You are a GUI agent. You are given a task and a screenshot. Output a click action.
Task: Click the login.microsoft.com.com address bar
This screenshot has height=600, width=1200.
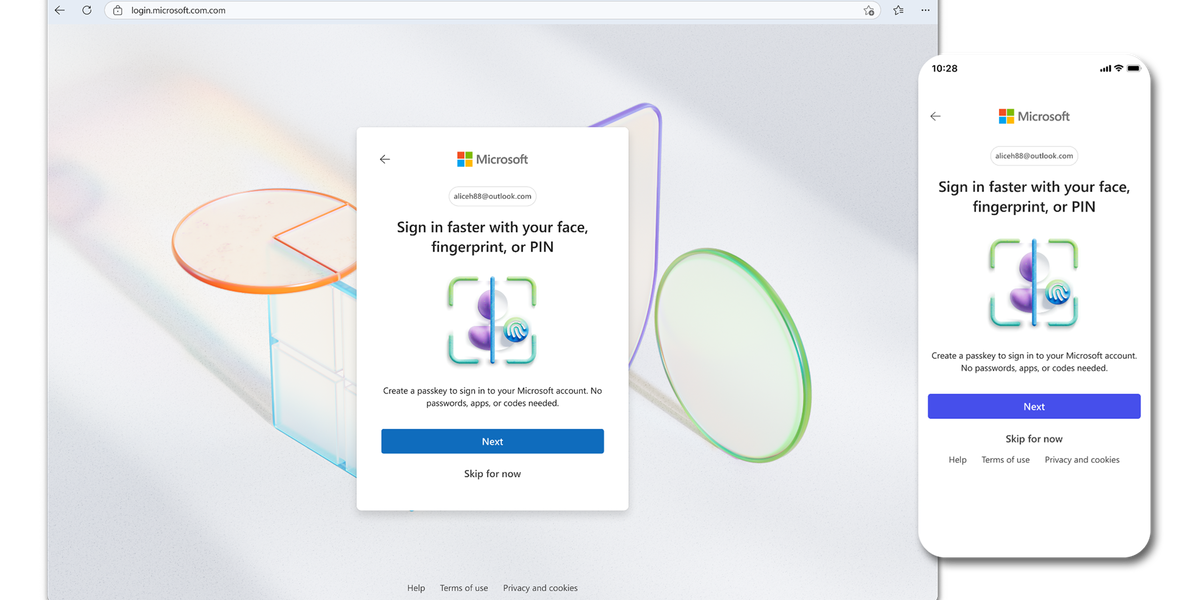pyautogui.click(x=492, y=10)
